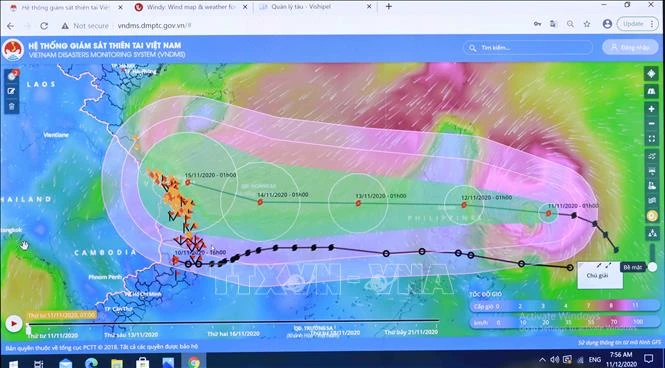
Task: Expand hidden system tray icons arrow
Action: 542,360
